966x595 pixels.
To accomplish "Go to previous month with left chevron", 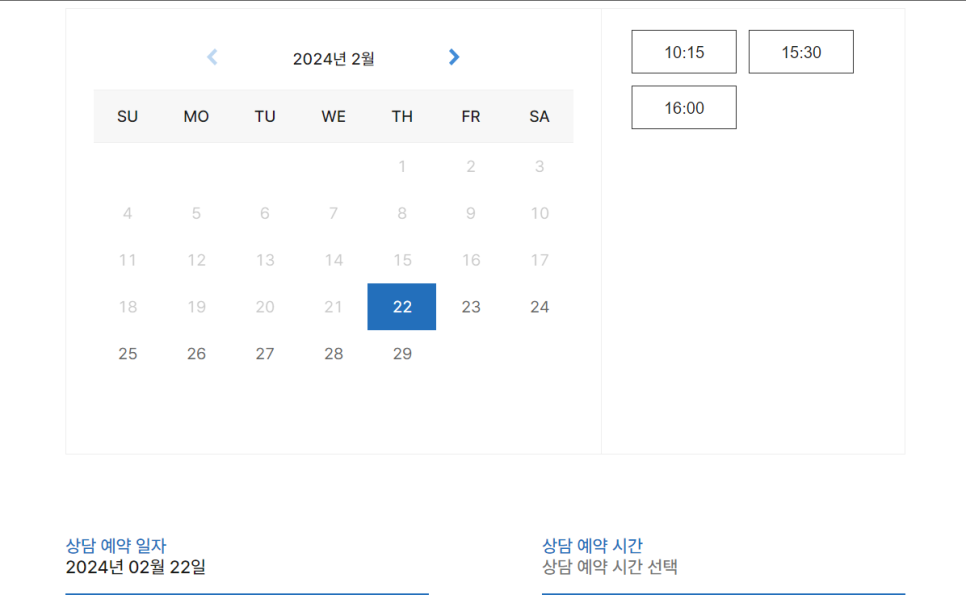I will 212,57.
